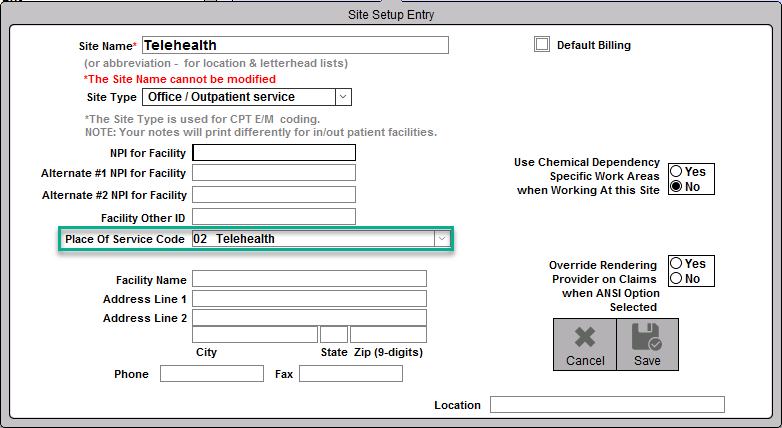Open the Site Type dropdown
Screen dimensions: 782x428
coord(343,97)
